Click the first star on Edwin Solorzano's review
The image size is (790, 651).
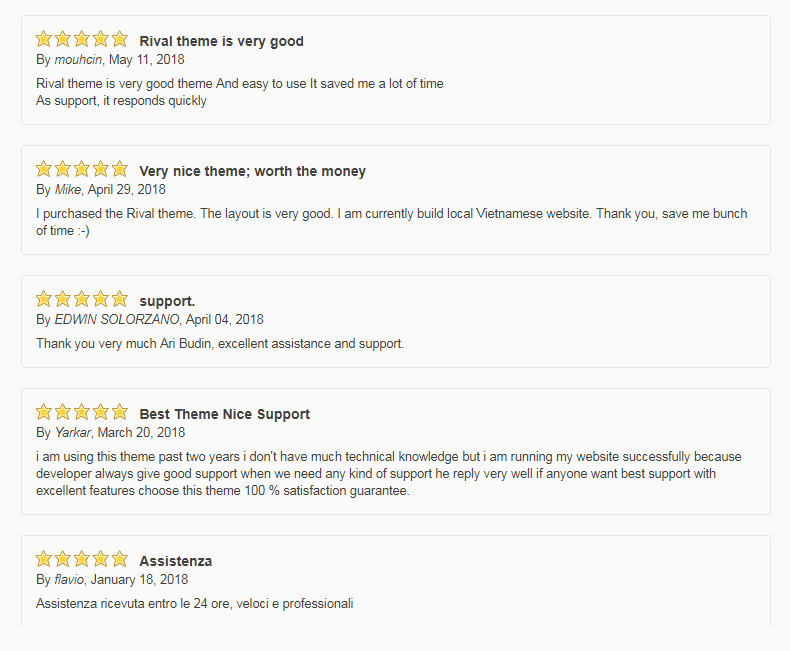(x=44, y=299)
